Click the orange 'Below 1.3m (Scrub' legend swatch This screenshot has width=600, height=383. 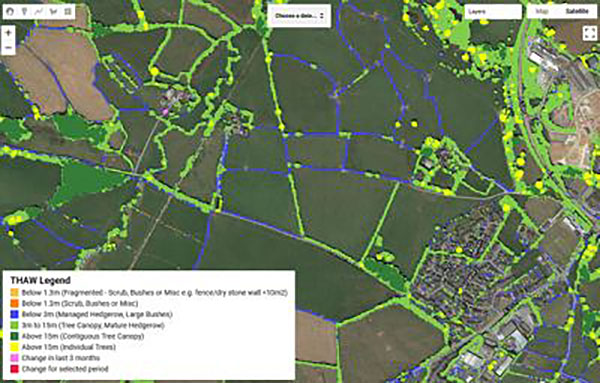(15, 303)
